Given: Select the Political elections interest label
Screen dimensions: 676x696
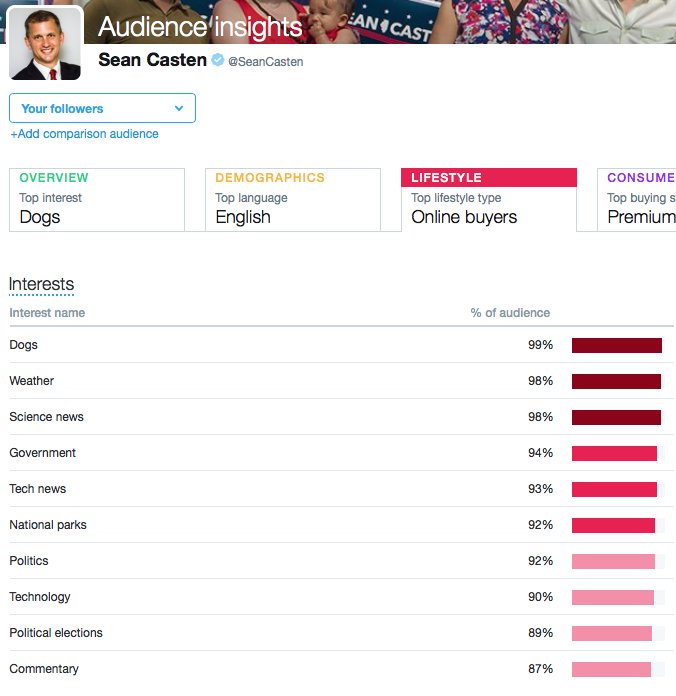Looking at the screenshot, I should click(x=56, y=633).
